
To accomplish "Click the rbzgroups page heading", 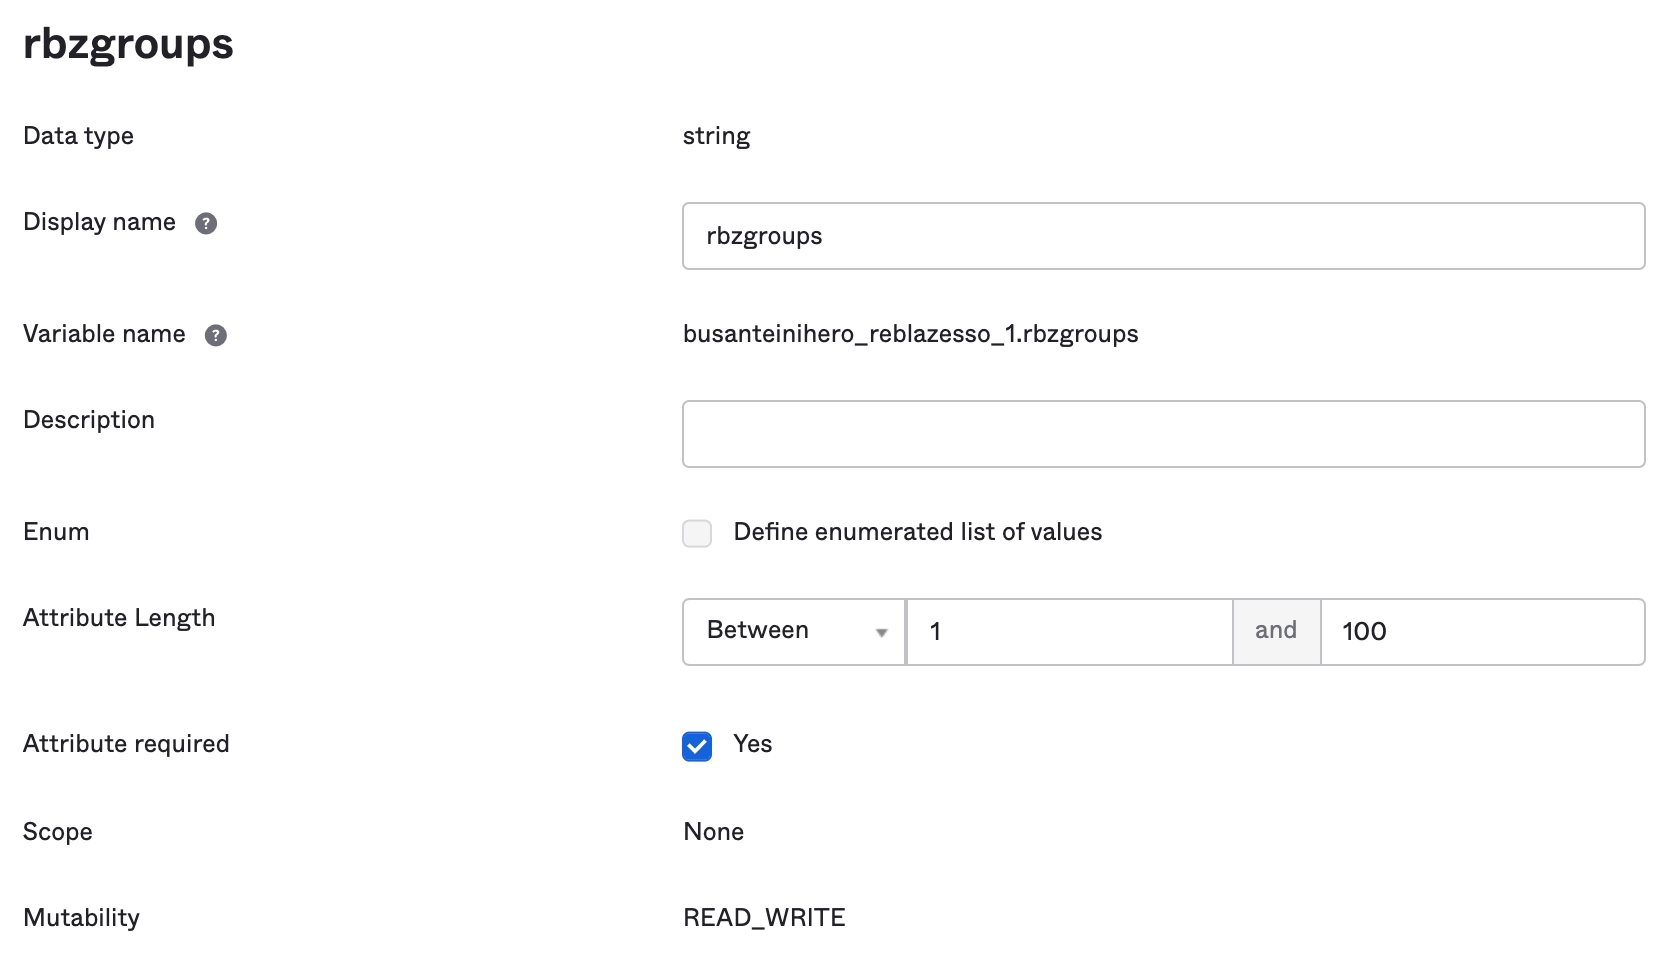I will point(128,45).
